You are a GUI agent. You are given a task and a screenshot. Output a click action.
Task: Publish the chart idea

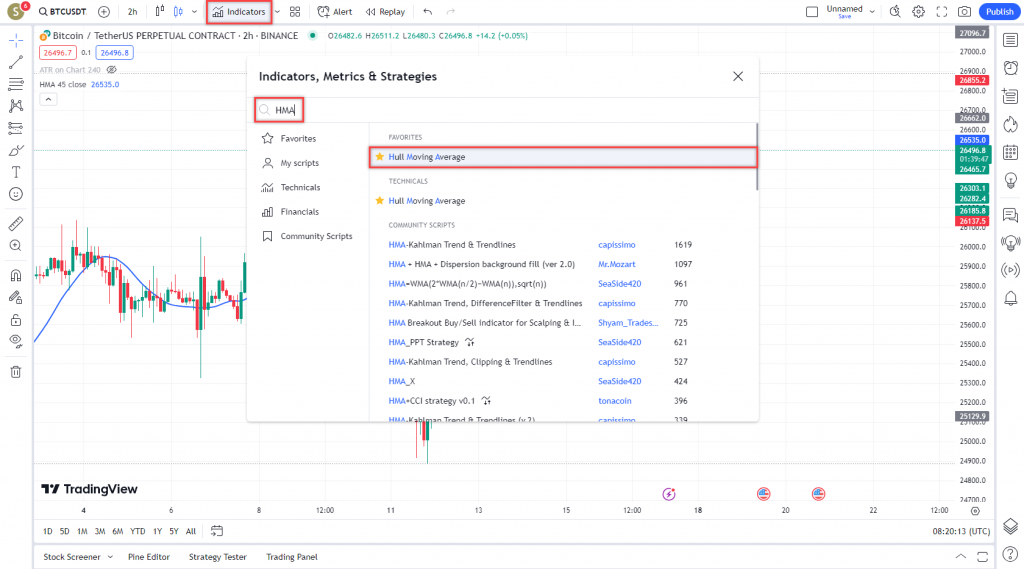click(999, 12)
